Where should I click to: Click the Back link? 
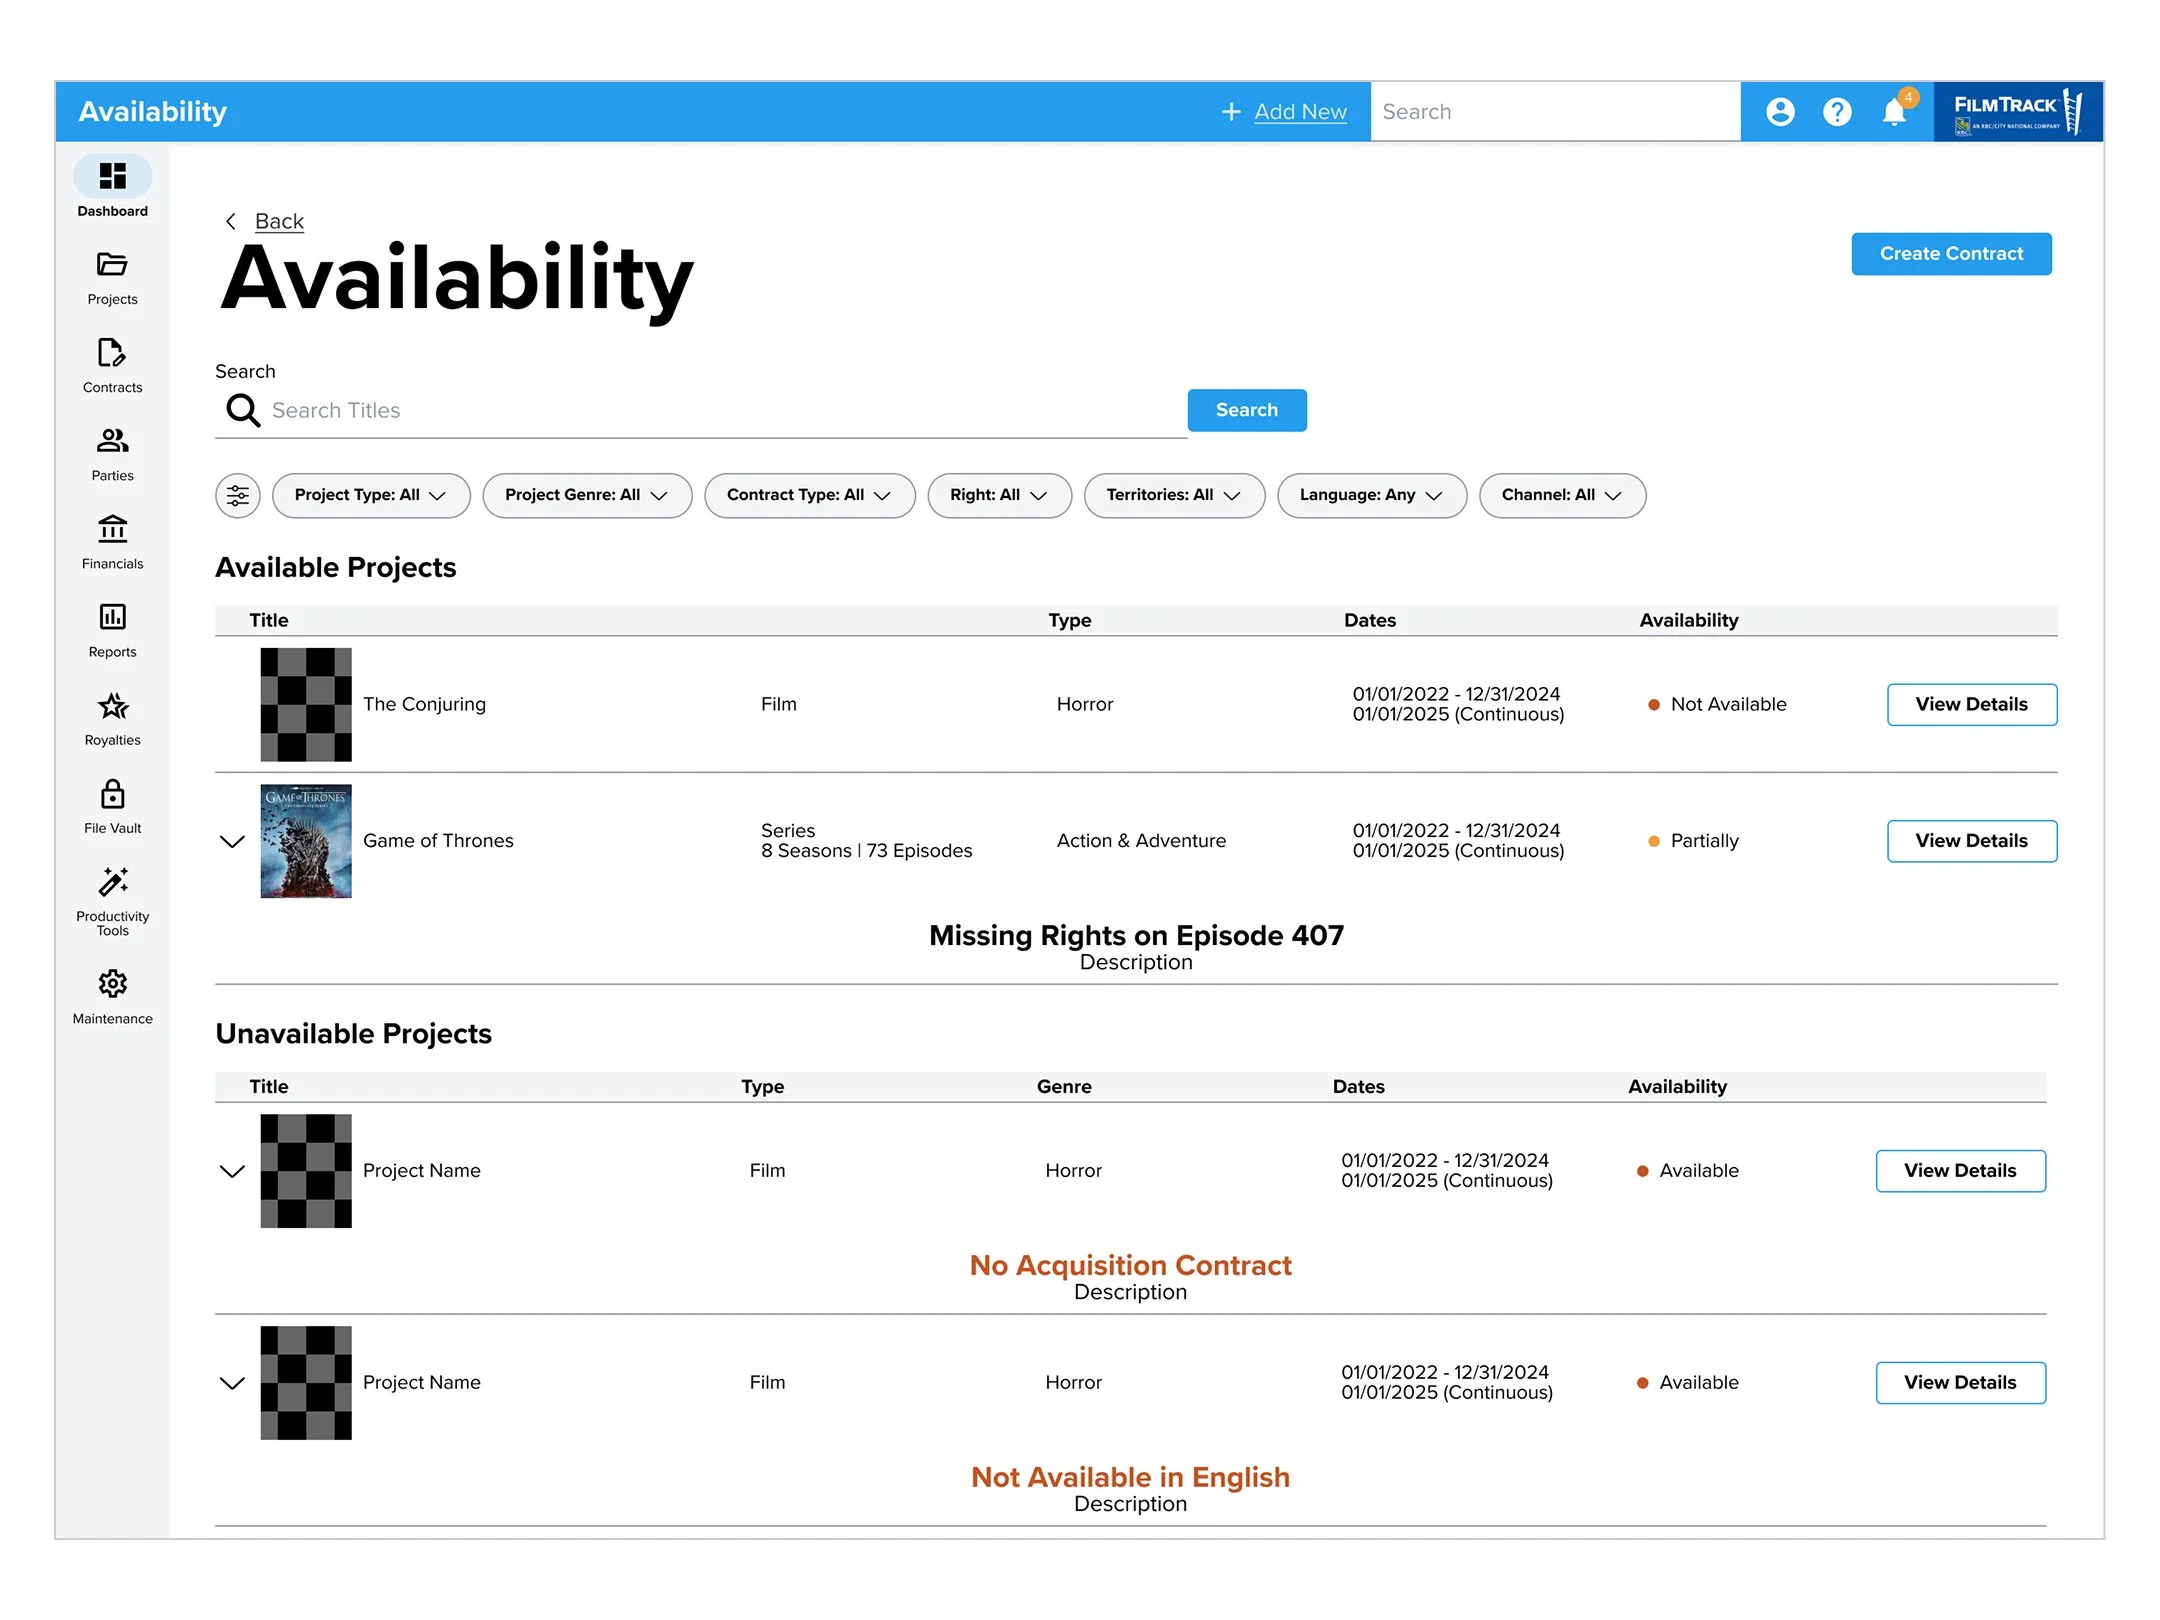point(278,221)
